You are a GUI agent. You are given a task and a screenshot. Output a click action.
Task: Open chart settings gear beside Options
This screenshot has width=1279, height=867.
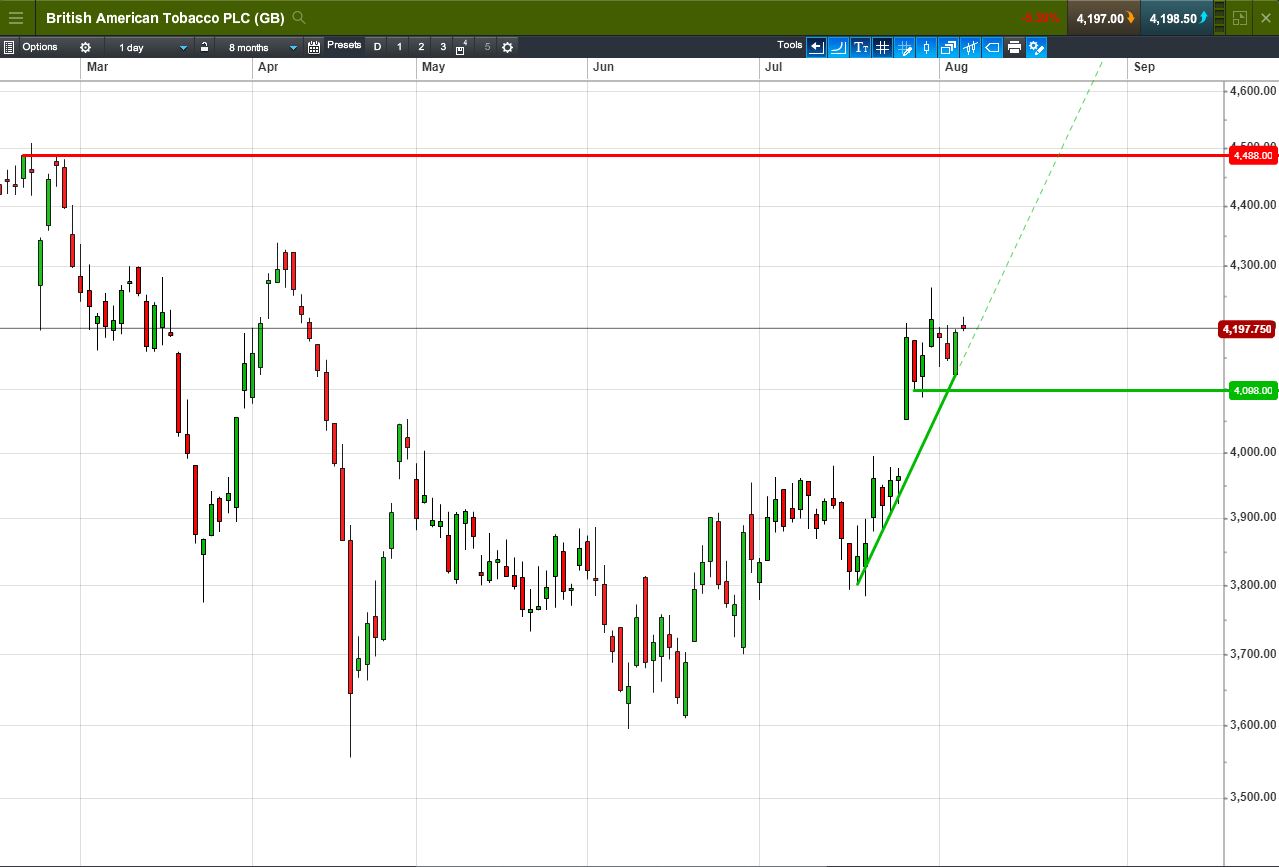(x=85, y=47)
